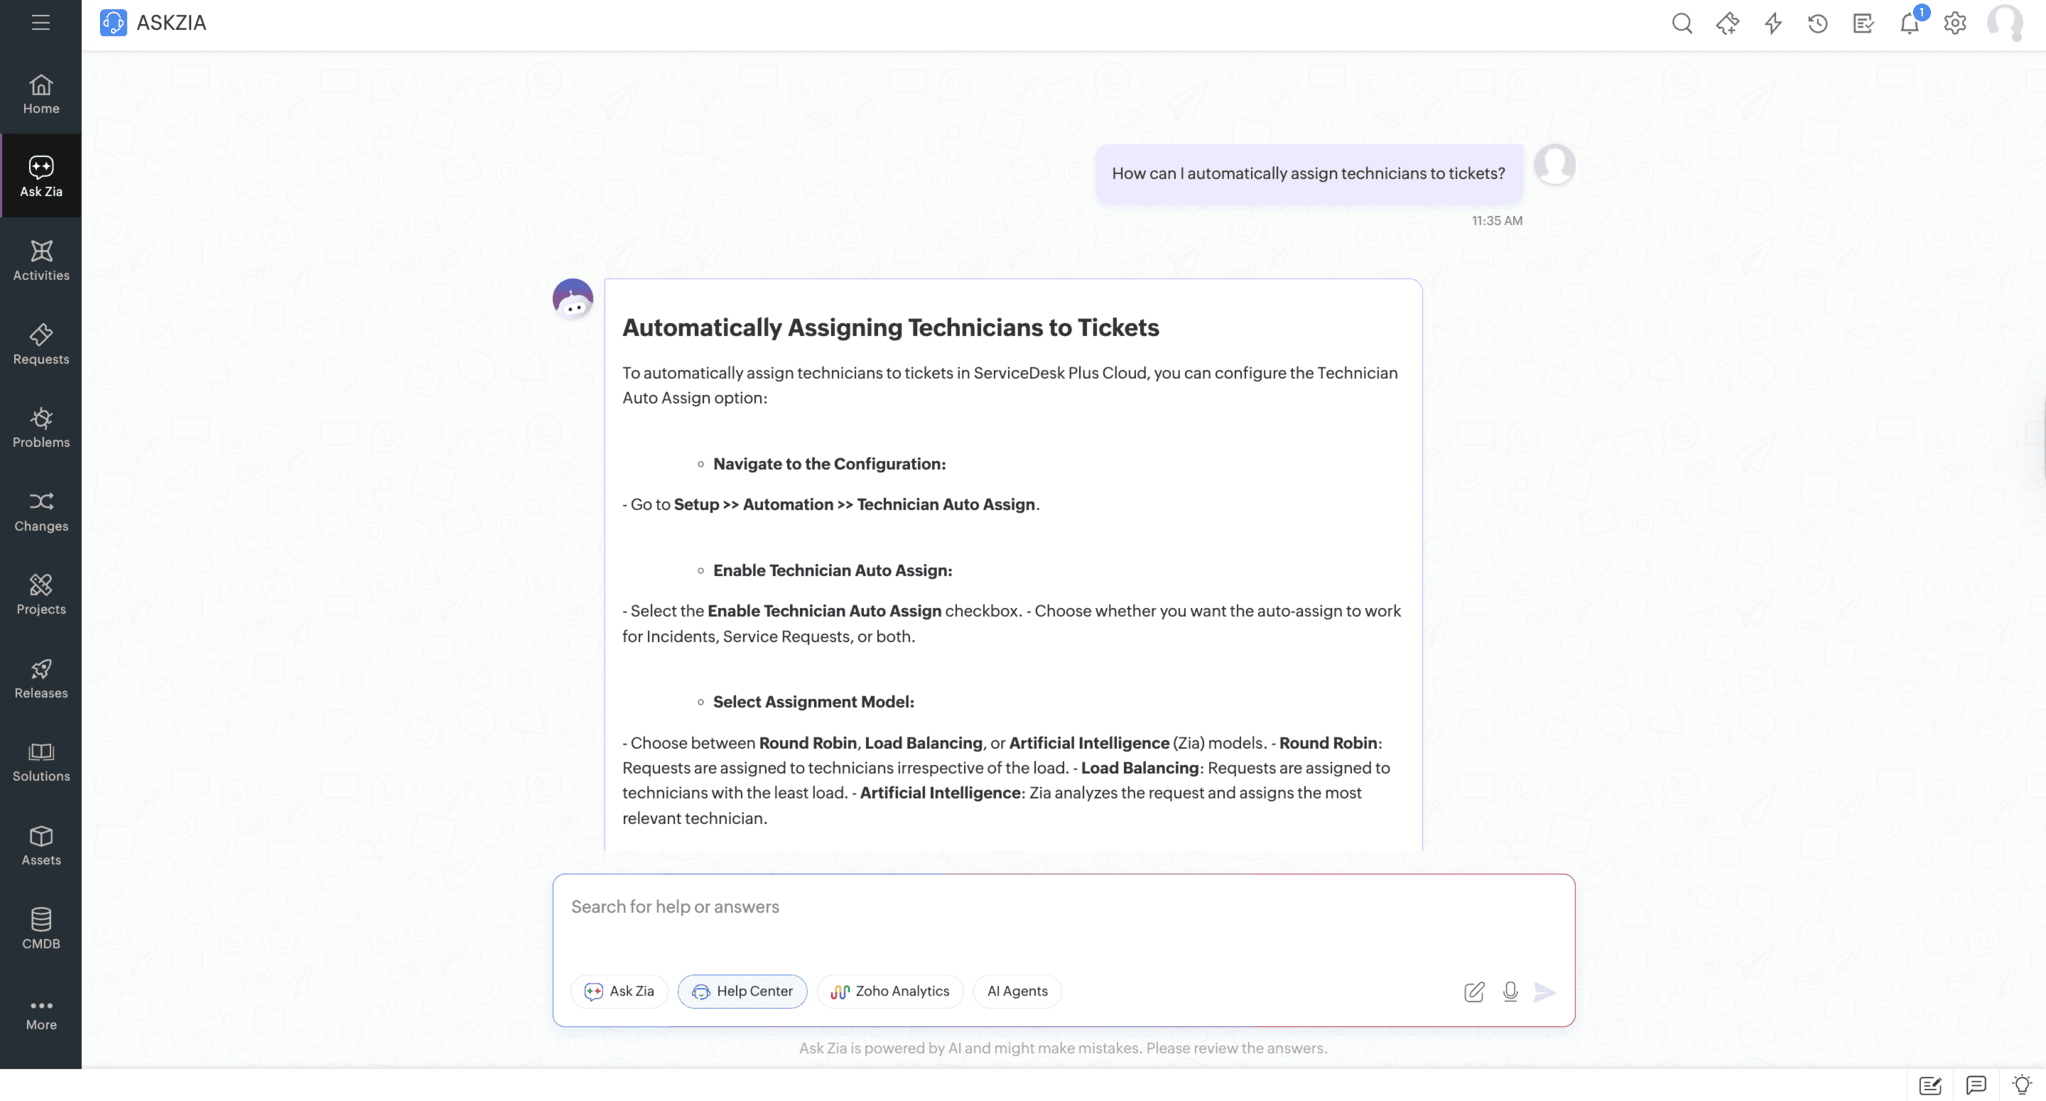Toggle the hamburger sidebar menu

tap(40, 22)
